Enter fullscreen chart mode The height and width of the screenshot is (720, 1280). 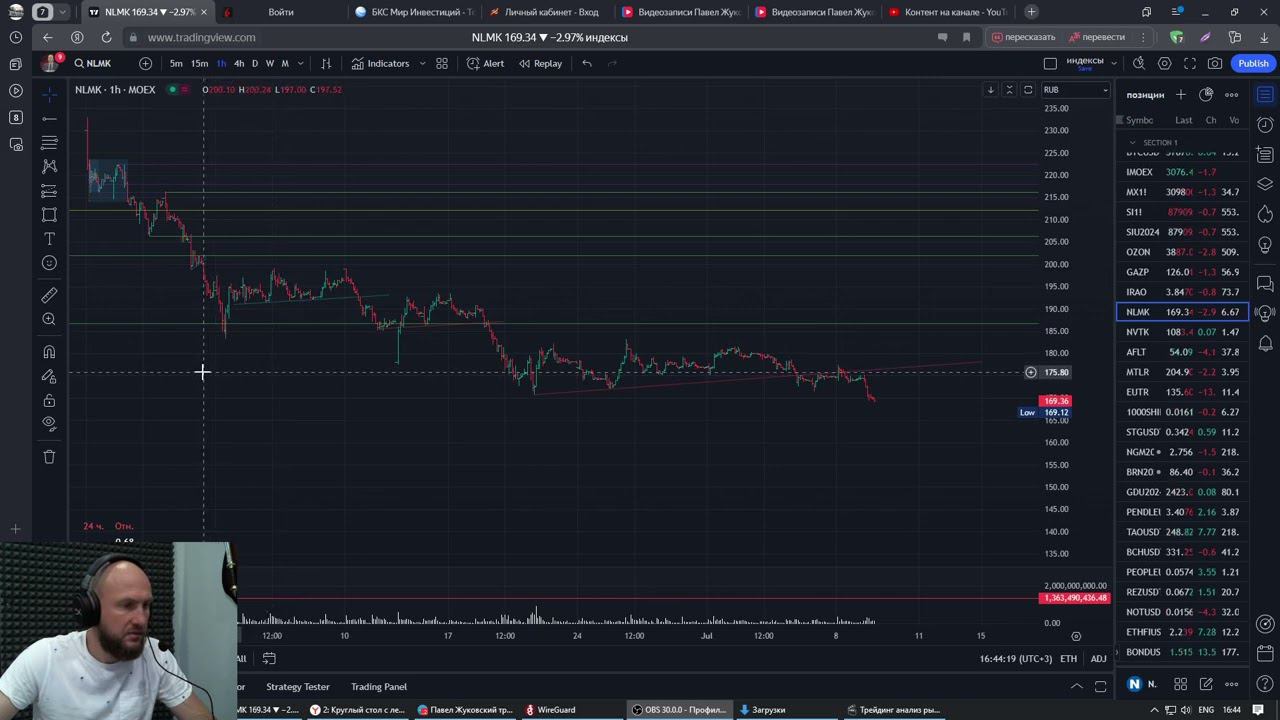[1190, 63]
